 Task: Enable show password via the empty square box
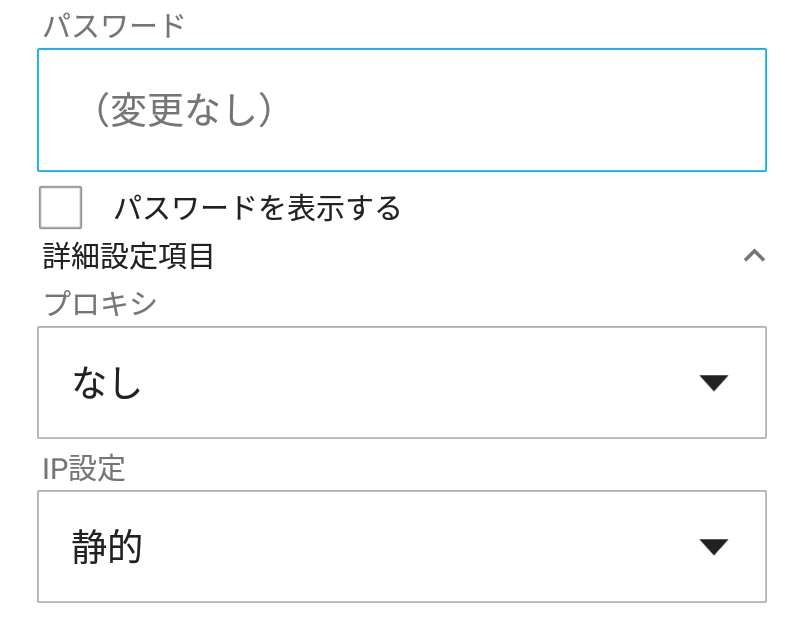point(60,207)
